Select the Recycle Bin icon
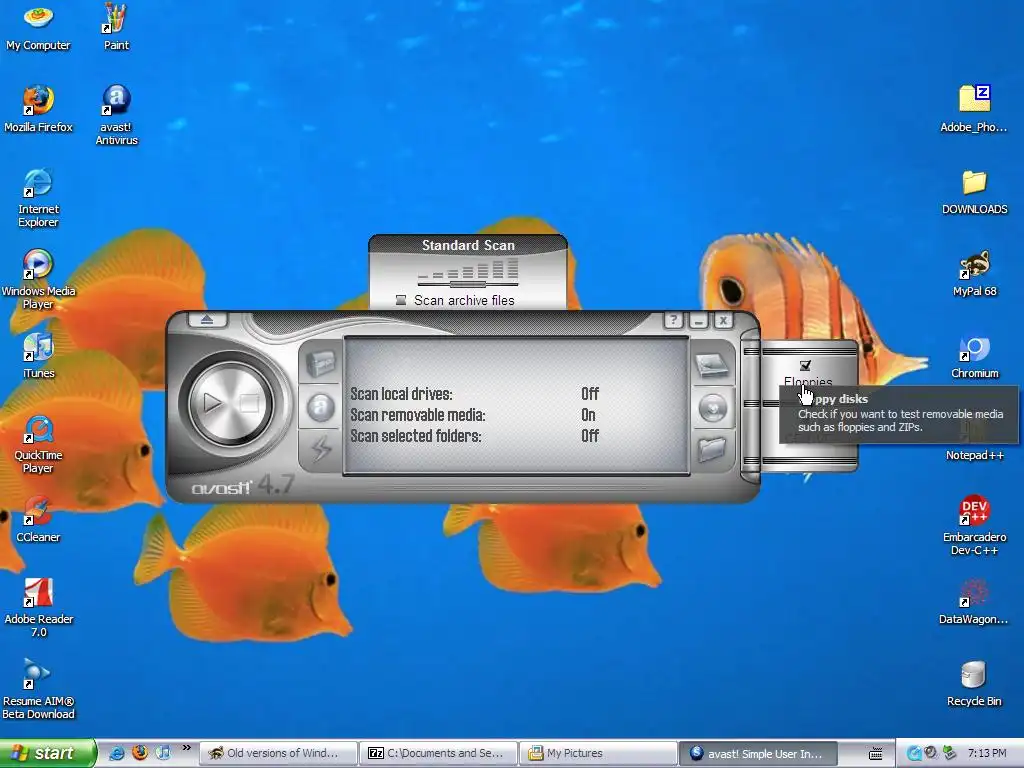The width and height of the screenshot is (1024, 768). 974,683
